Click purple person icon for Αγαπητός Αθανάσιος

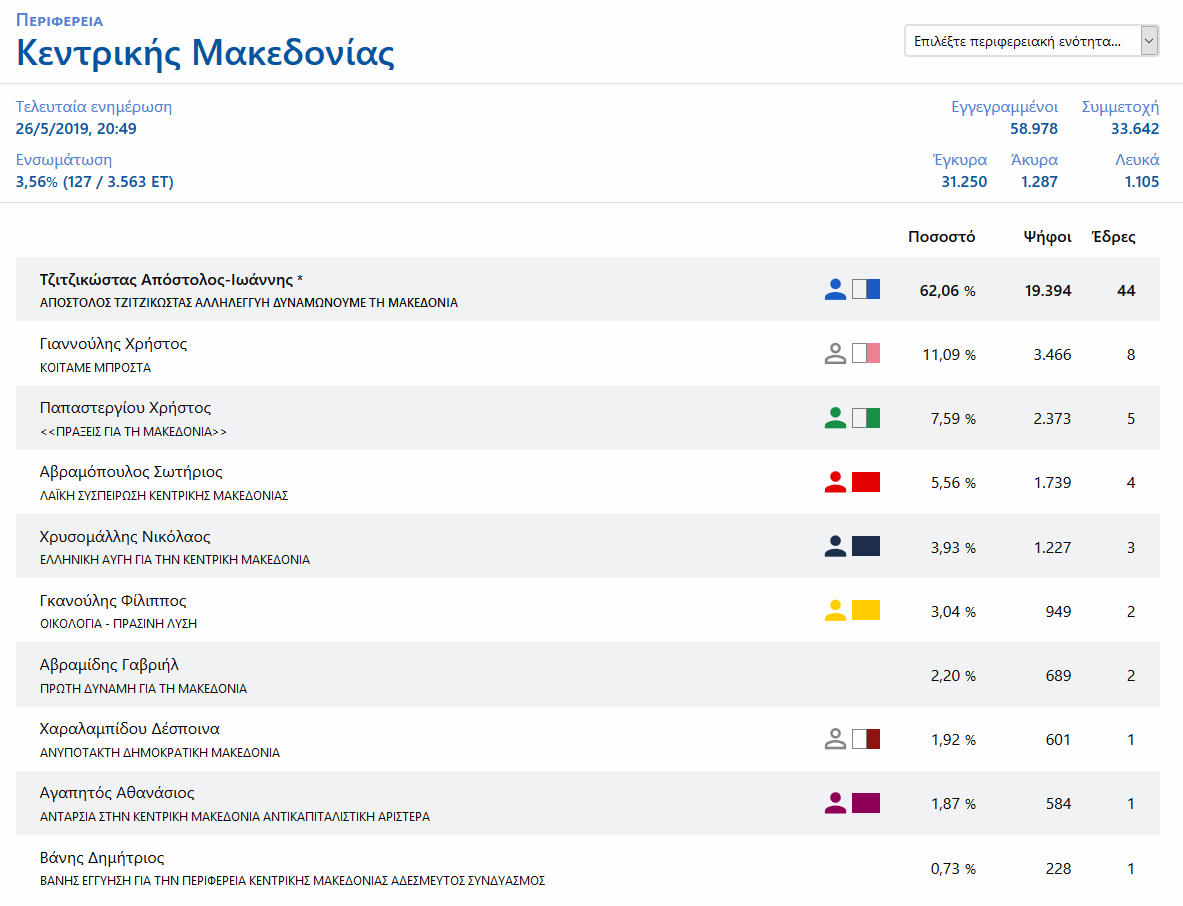click(x=835, y=803)
